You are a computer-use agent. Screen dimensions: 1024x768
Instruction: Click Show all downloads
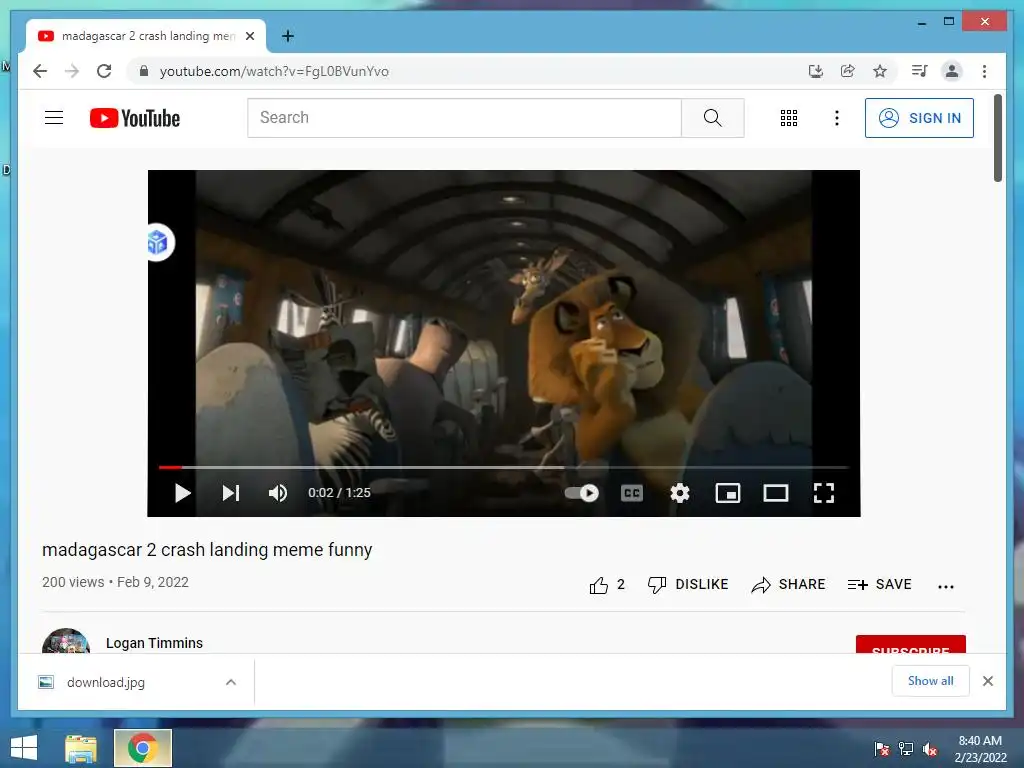click(x=931, y=680)
